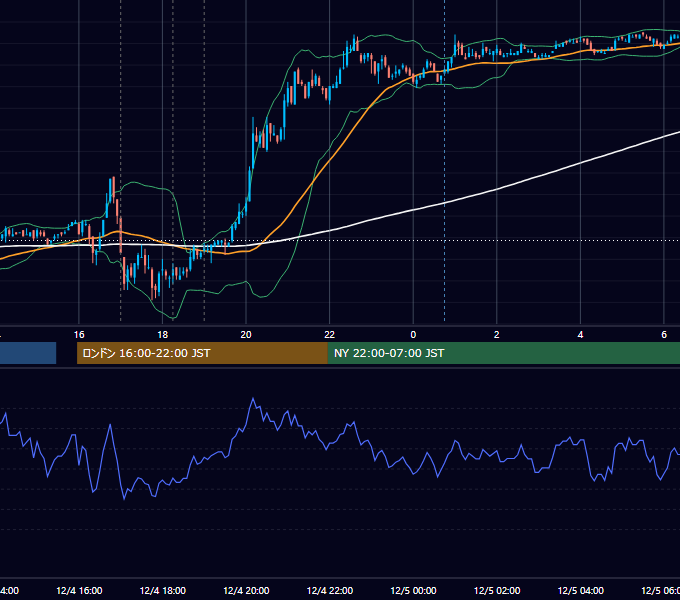Select the NY 22:00-07:00 JST session bar

tap(503, 353)
